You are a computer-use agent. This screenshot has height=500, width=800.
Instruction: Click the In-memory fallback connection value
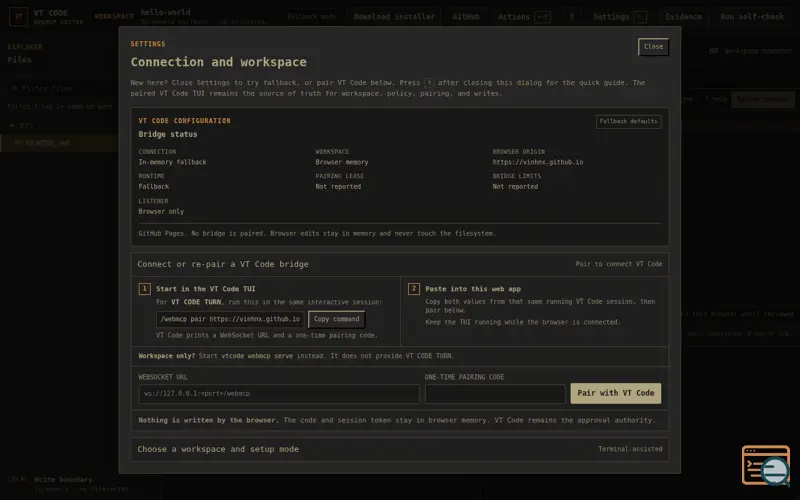tap(172, 162)
